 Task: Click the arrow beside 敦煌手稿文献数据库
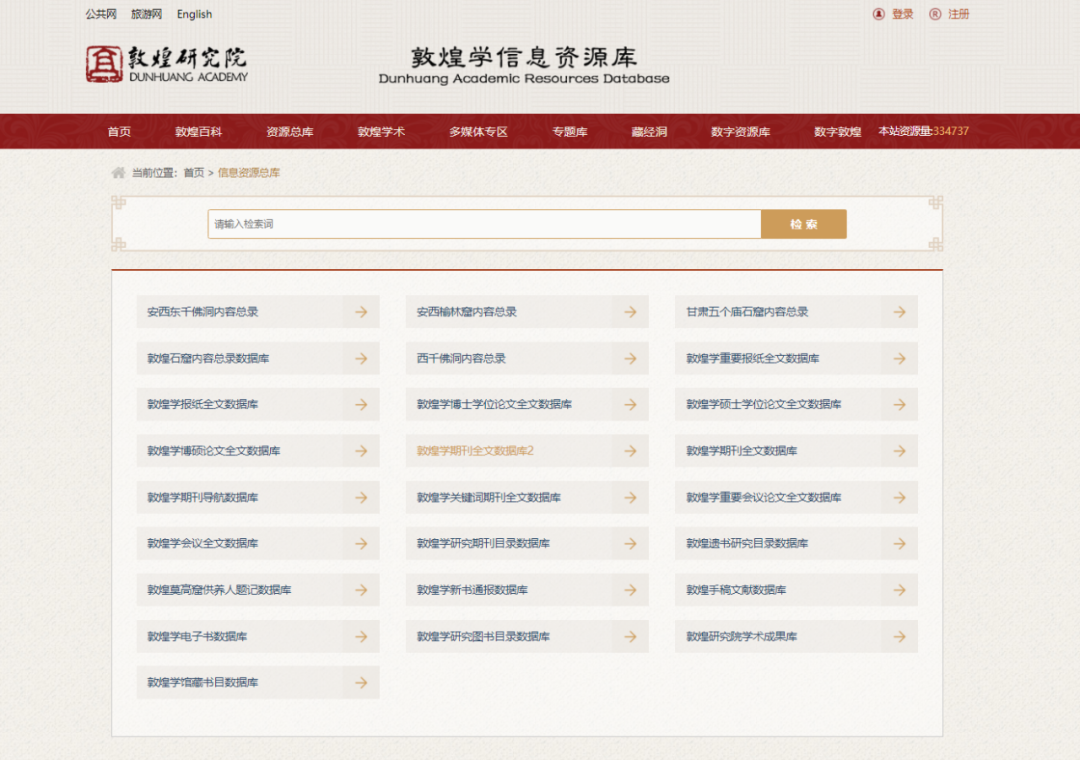click(x=900, y=590)
